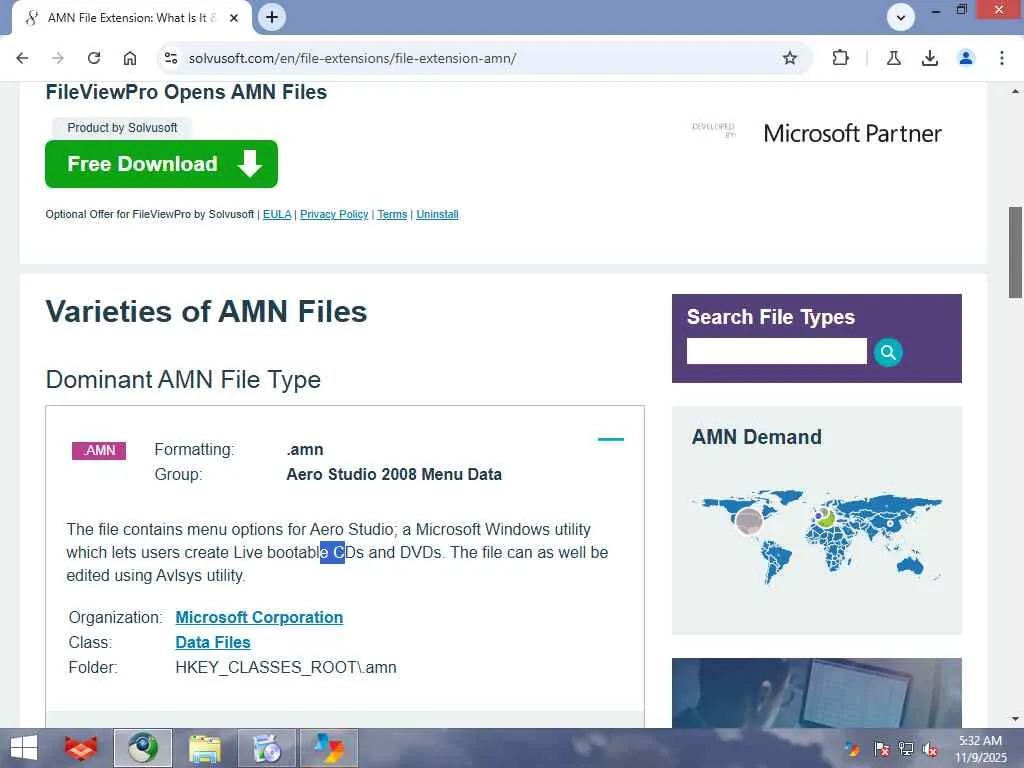Click the FileViewPro Opens AMN Files heading
Image resolution: width=1024 pixels, height=768 pixels.
186,92
